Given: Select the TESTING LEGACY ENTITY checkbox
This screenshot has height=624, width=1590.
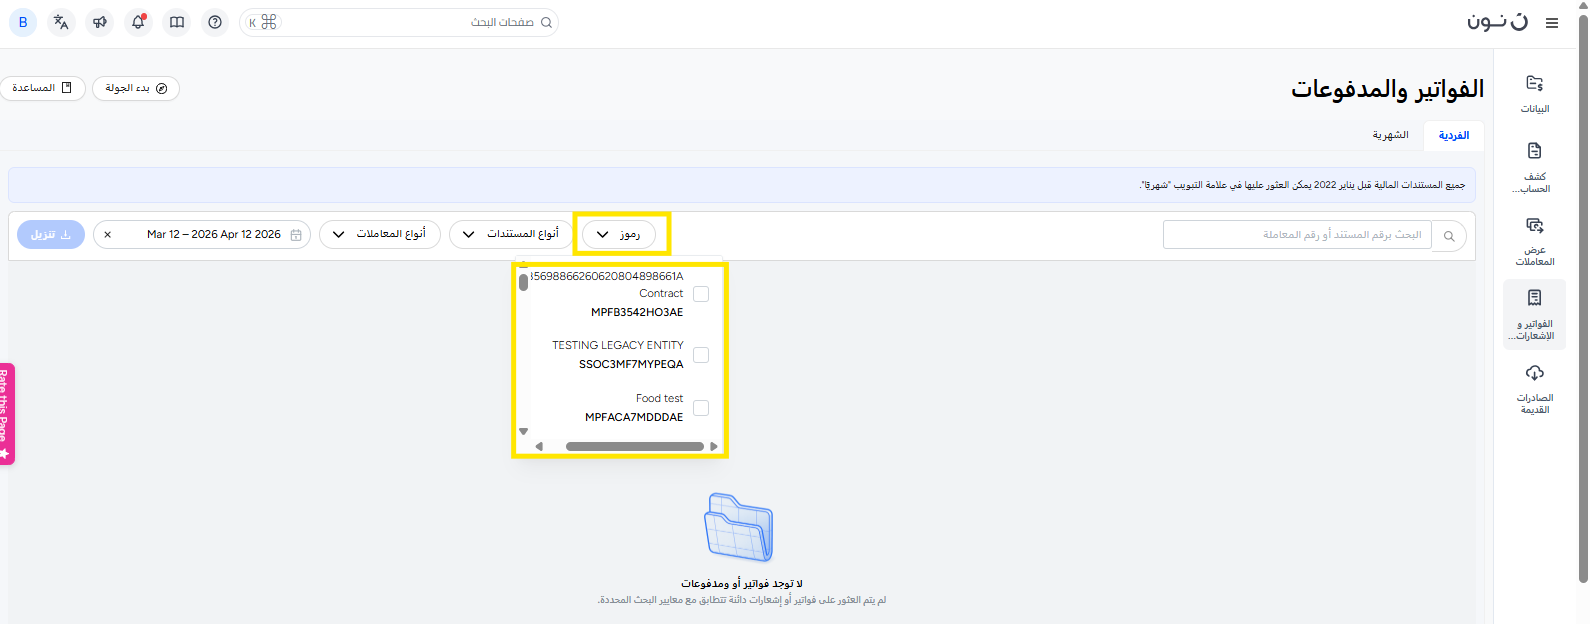Looking at the screenshot, I should tap(701, 355).
